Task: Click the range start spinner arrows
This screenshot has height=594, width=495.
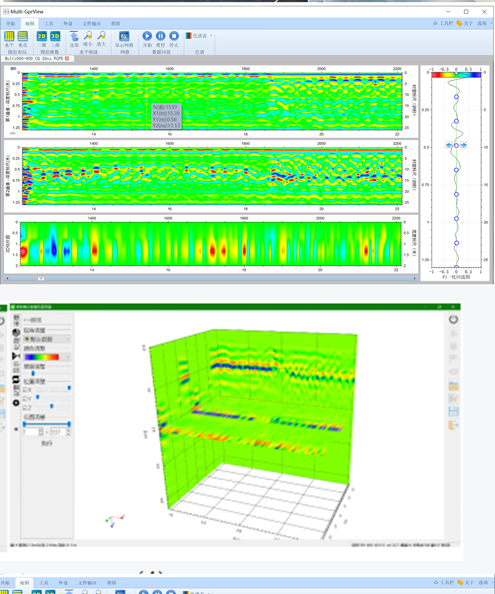Action: [41, 432]
